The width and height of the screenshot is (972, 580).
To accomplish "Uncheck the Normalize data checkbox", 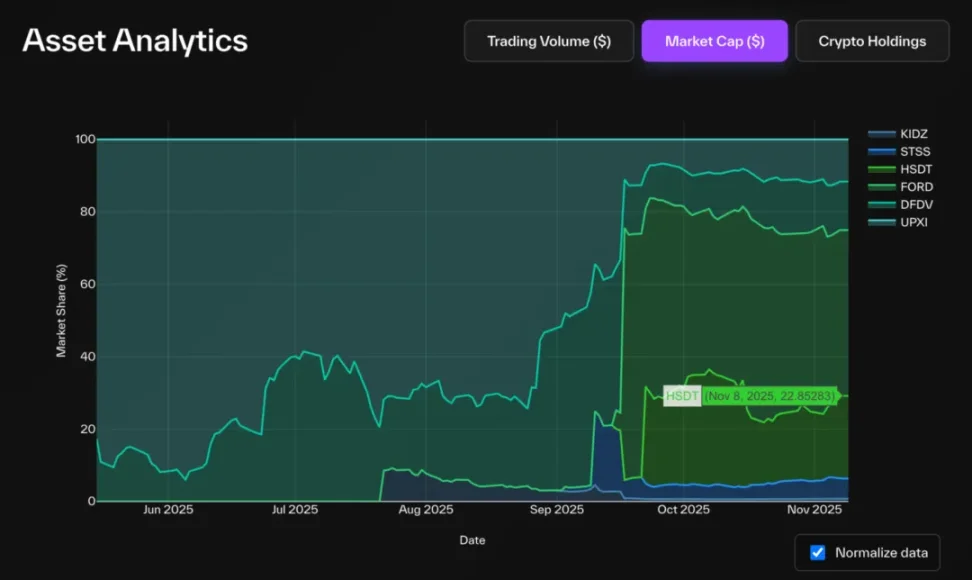I will coord(818,552).
